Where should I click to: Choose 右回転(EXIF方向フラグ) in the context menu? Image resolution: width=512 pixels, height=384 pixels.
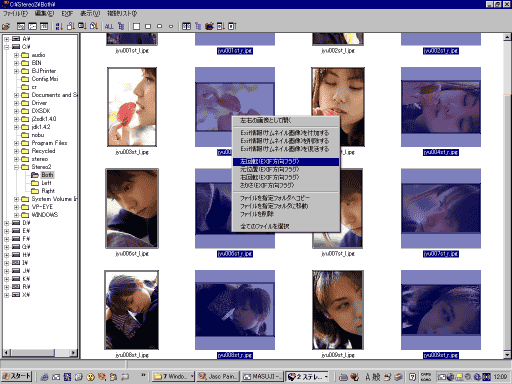click(x=286, y=178)
